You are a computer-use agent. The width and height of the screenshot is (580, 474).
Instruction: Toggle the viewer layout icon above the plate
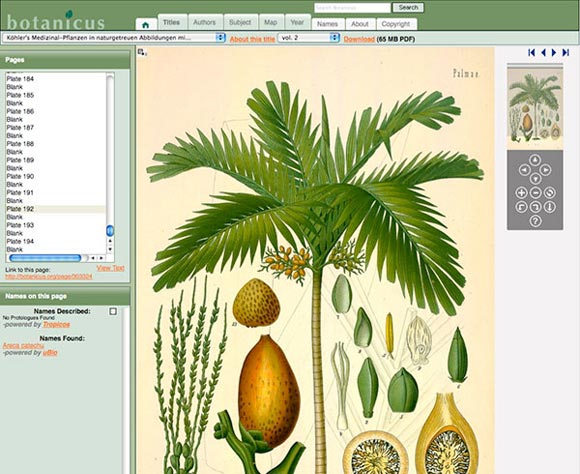coord(142,53)
